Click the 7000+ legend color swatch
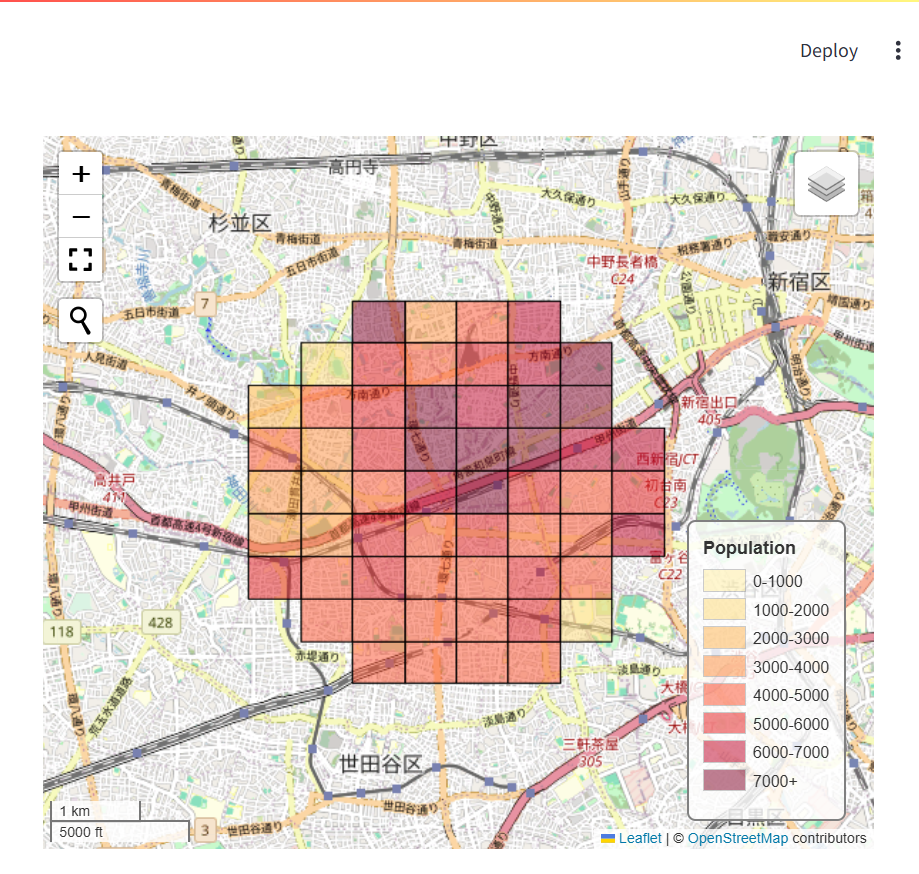Image resolution: width=919 pixels, height=874 pixels. 724,781
